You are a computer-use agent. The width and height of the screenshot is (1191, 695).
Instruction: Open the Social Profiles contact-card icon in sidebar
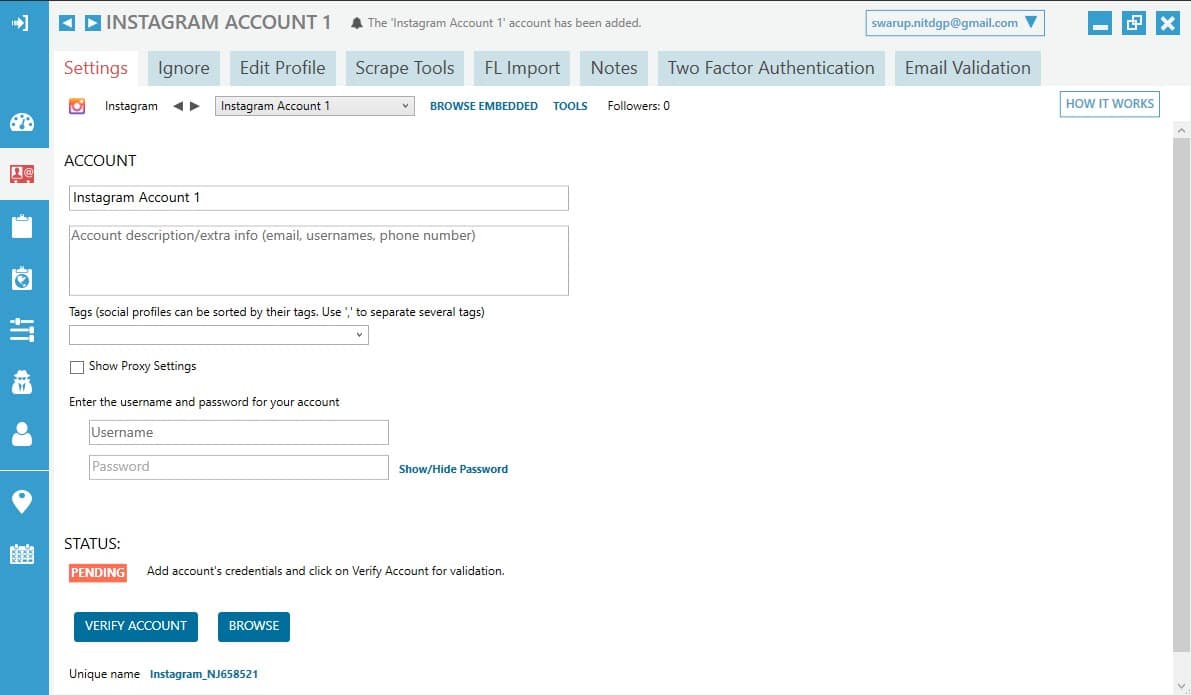tap(22, 174)
